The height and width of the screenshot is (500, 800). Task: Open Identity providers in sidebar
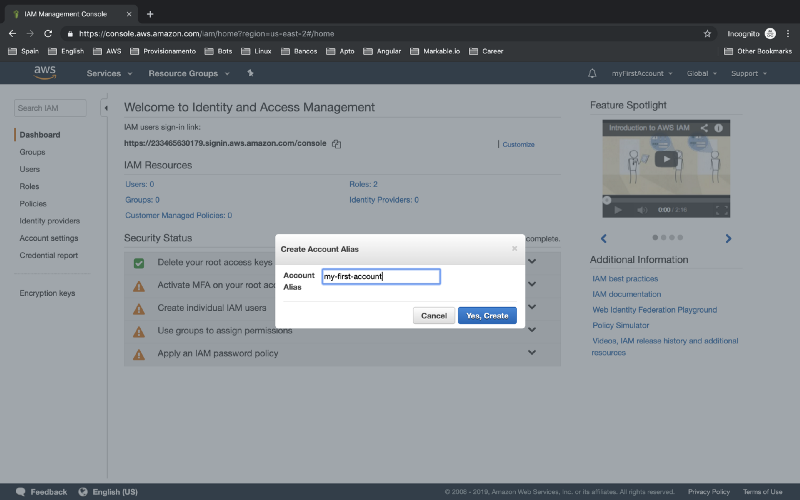[x=49, y=221]
